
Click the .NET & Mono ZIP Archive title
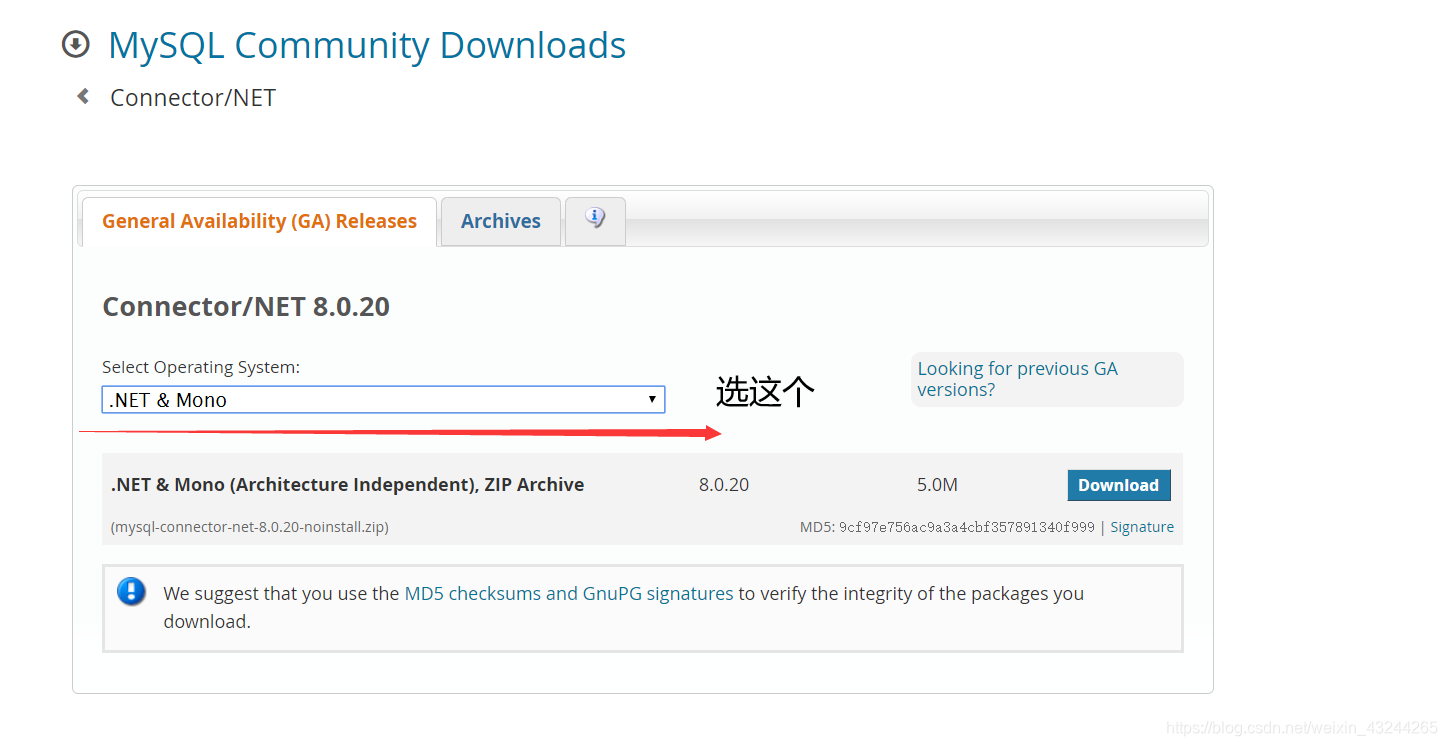point(347,485)
